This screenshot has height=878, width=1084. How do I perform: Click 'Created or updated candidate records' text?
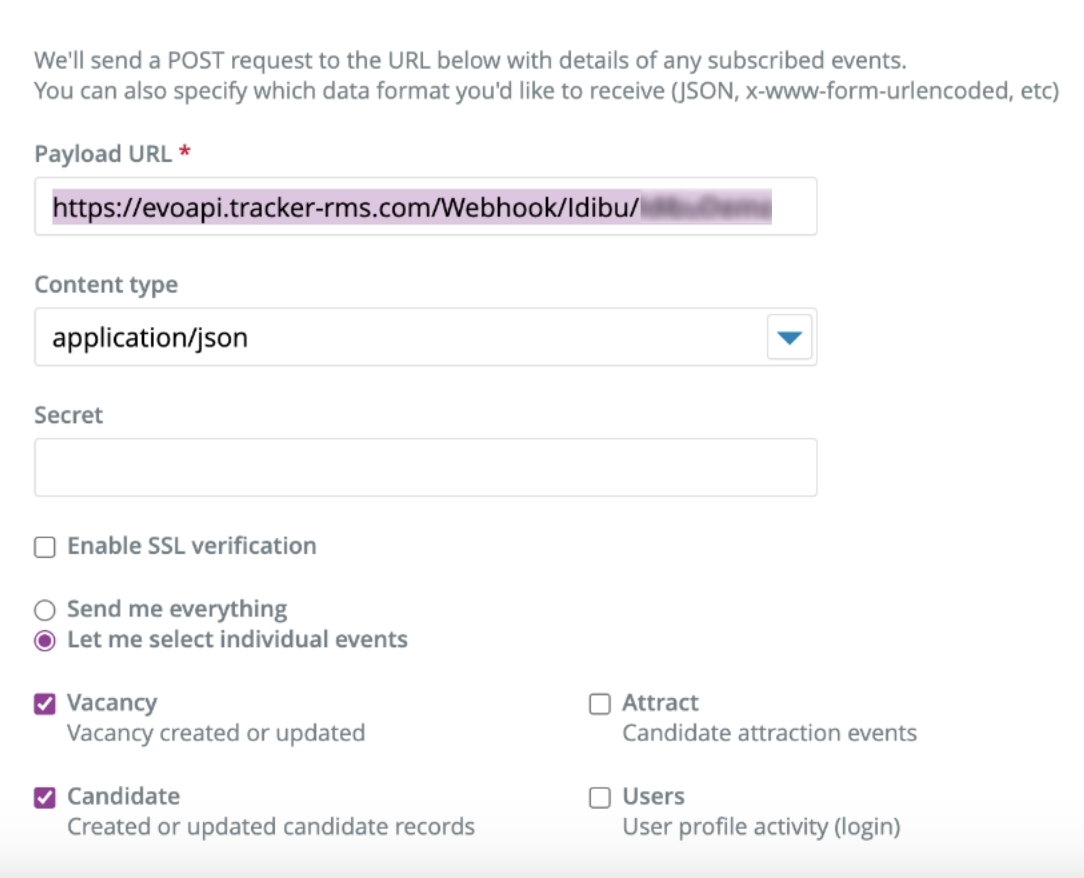click(x=270, y=827)
